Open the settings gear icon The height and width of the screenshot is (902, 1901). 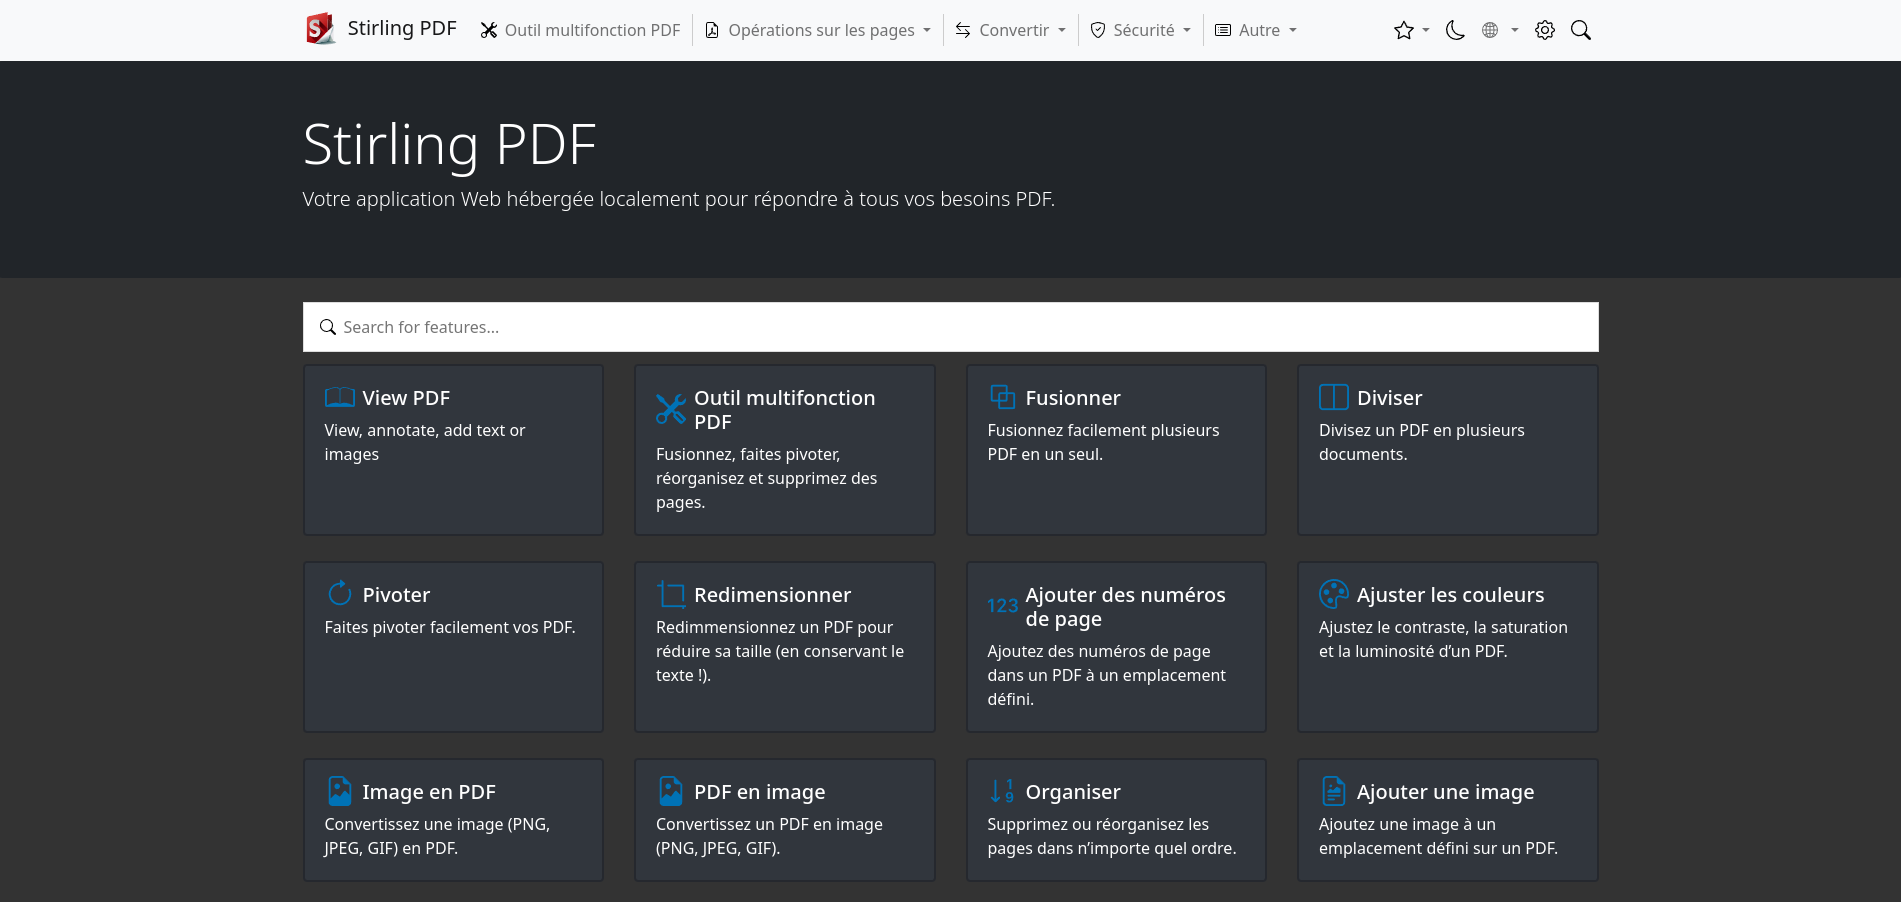1544,30
